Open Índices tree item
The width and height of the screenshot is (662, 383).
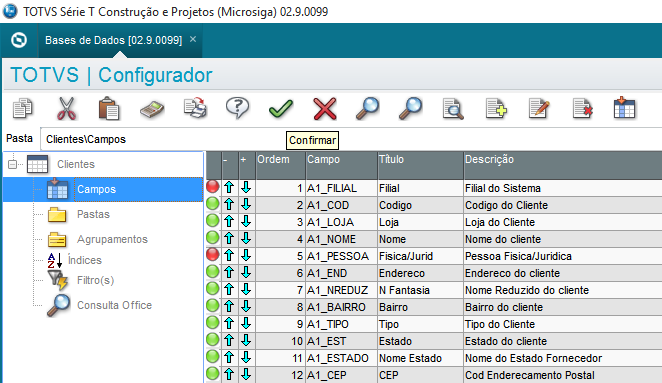(x=84, y=260)
